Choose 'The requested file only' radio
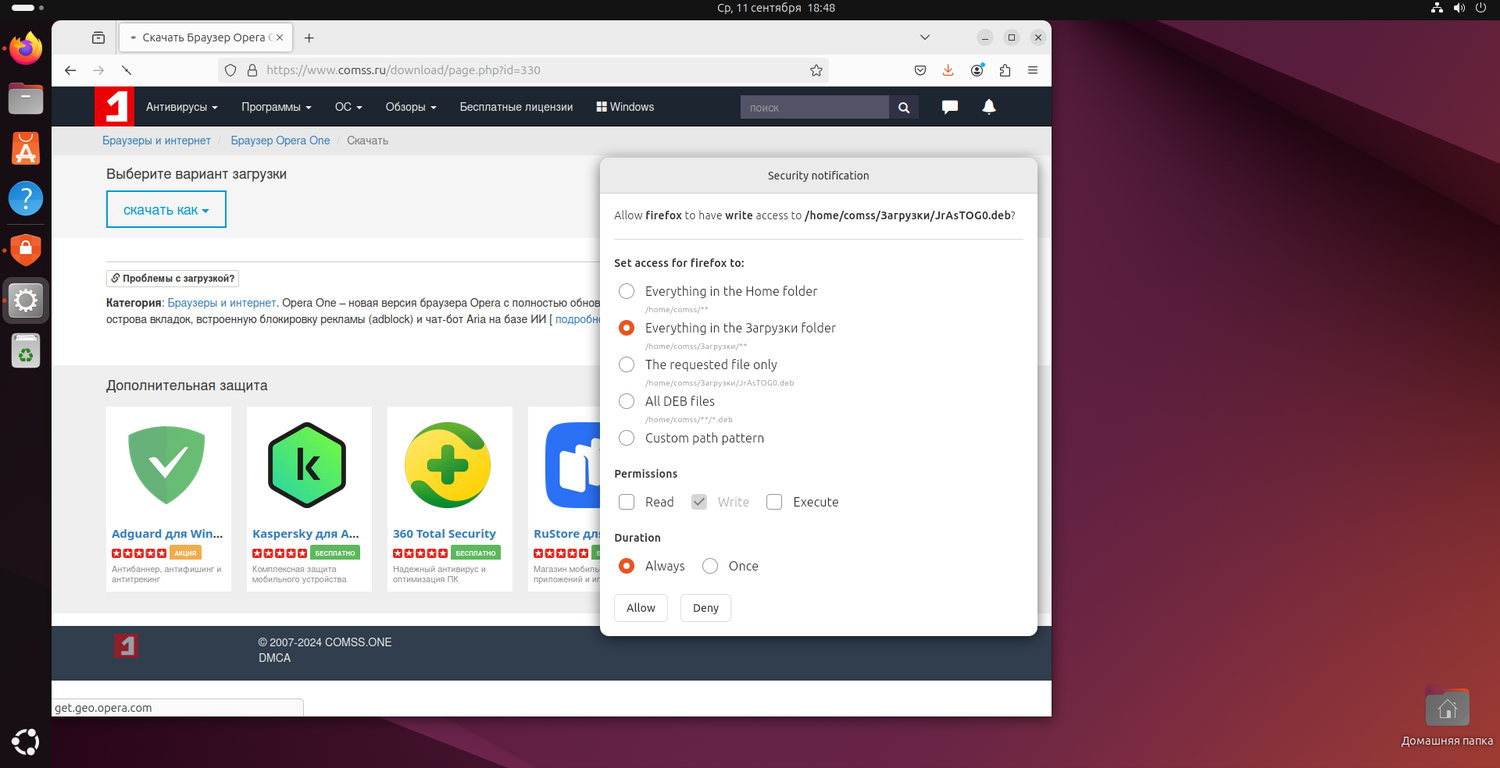Viewport: 1500px width, 768px height. click(626, 365)
